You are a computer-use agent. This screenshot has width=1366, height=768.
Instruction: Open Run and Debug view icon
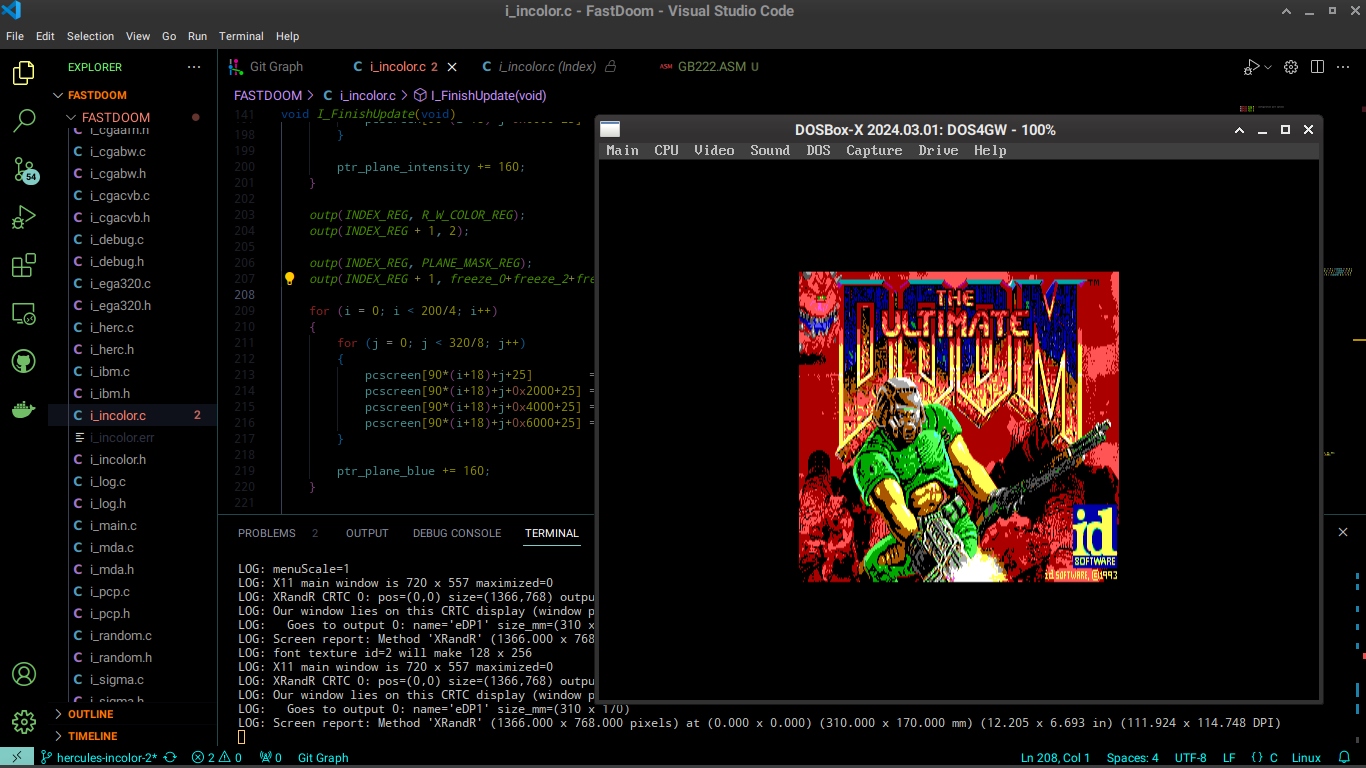[x=24, y=217]
